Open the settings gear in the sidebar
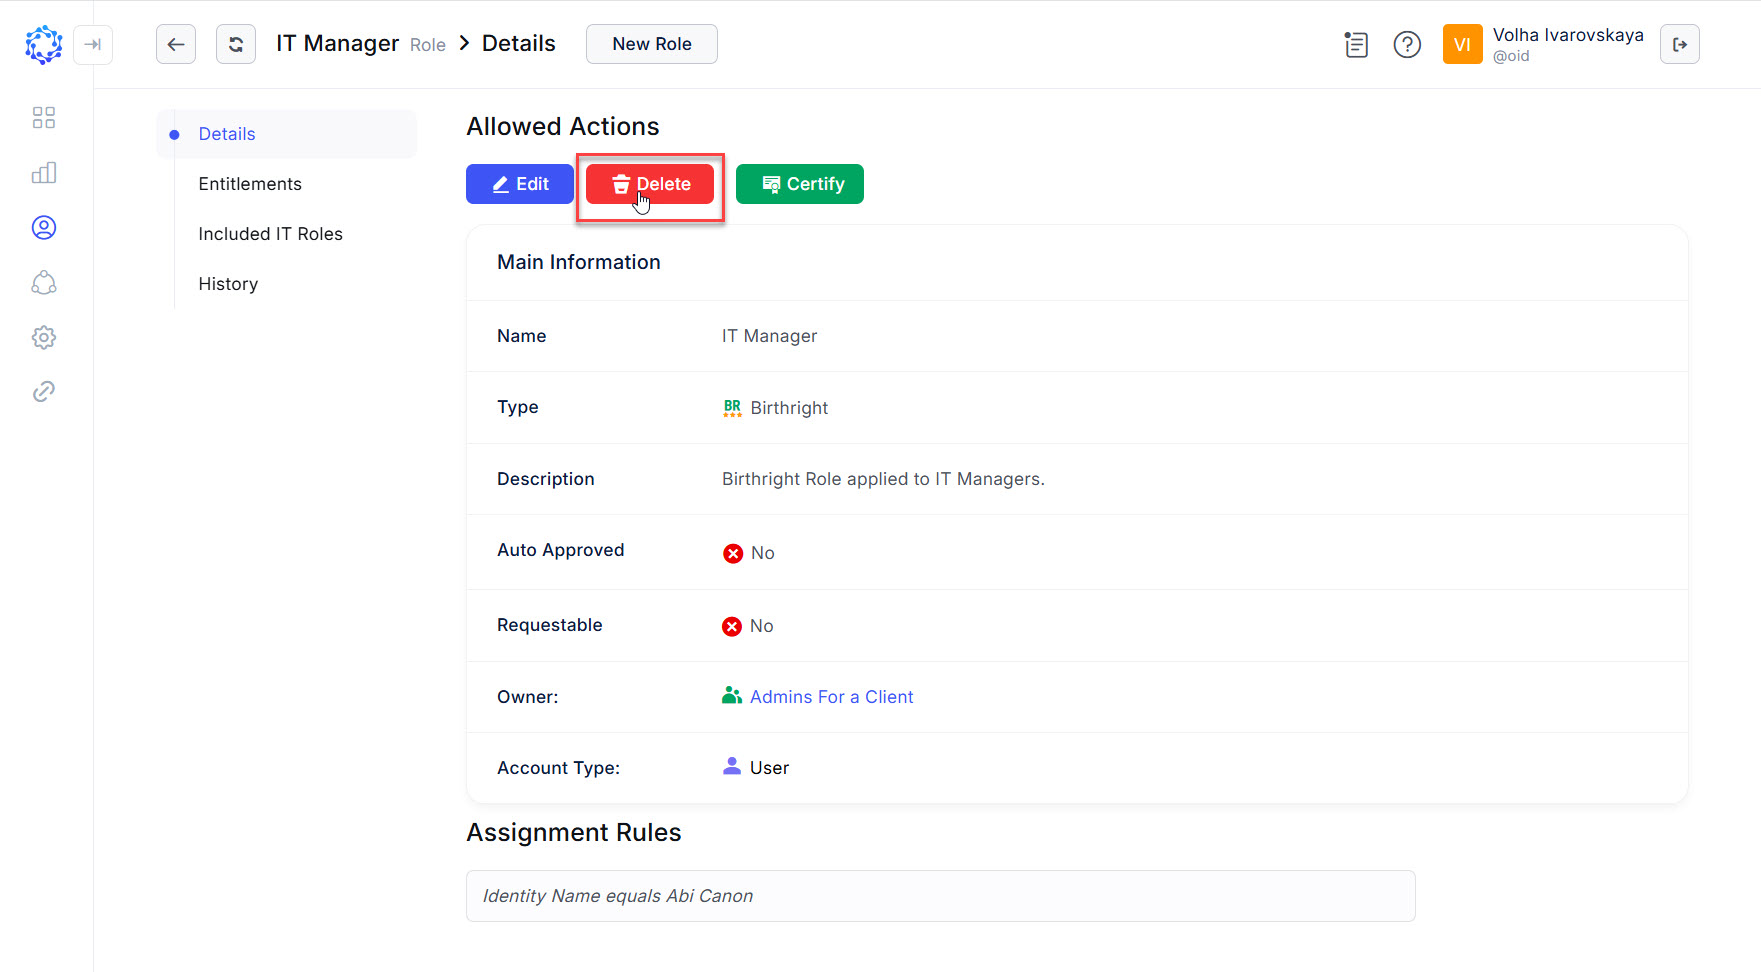This screenshot has height=972, width=1761. pos(44,337)
